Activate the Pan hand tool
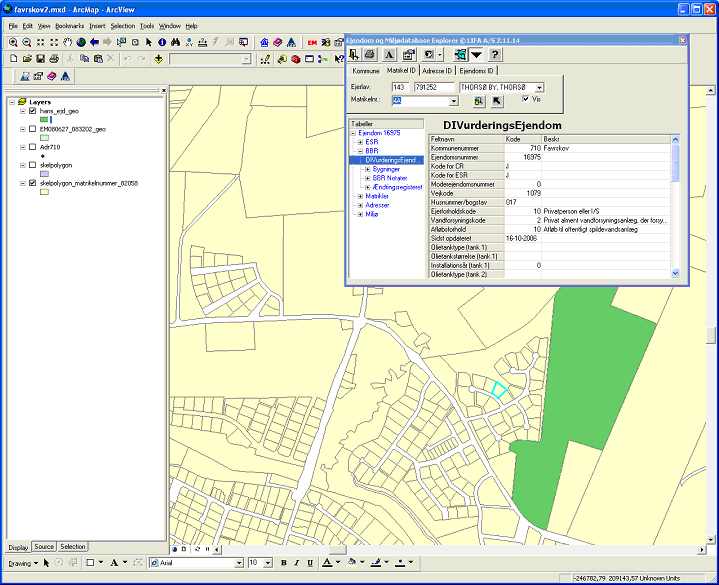This screenshot has width=719, height=585. 67,42
